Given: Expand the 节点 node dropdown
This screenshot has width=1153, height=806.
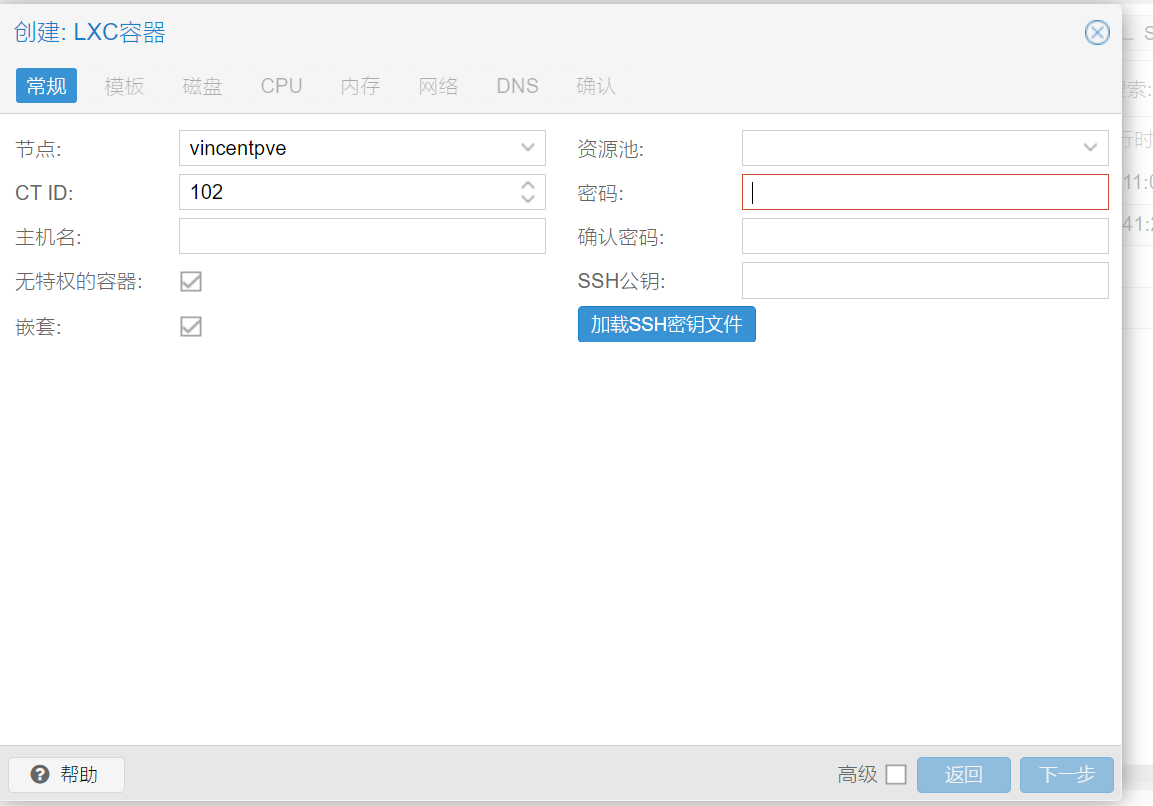Looking at the screenshot, I should (x=528, y=148).
